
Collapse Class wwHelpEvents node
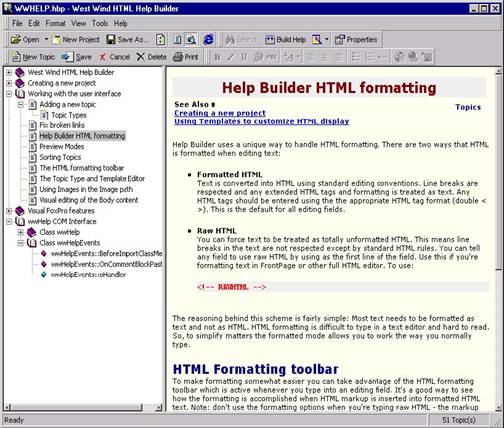21,243
